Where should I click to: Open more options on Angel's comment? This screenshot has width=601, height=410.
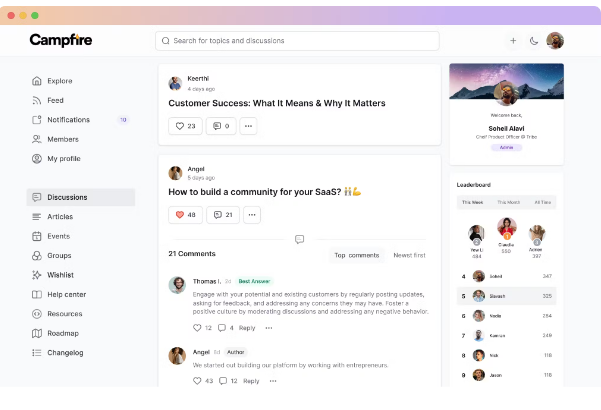pos(273,381)
